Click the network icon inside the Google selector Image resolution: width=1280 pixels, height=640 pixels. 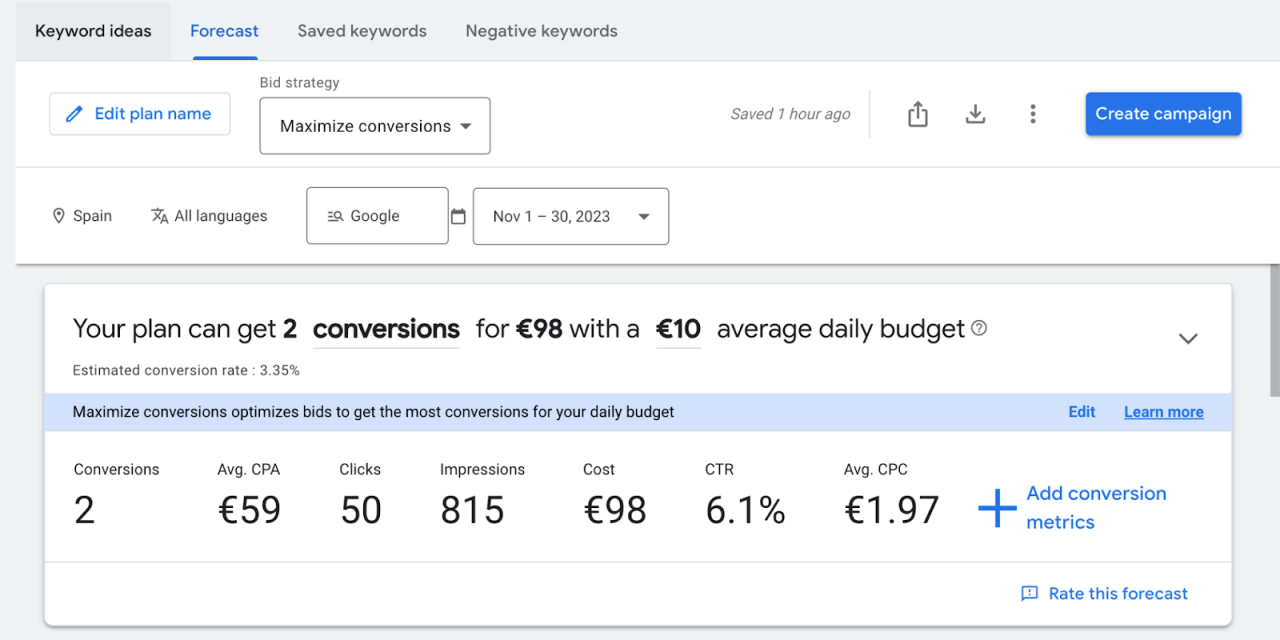pyautogui.click(x=335, y=215)
